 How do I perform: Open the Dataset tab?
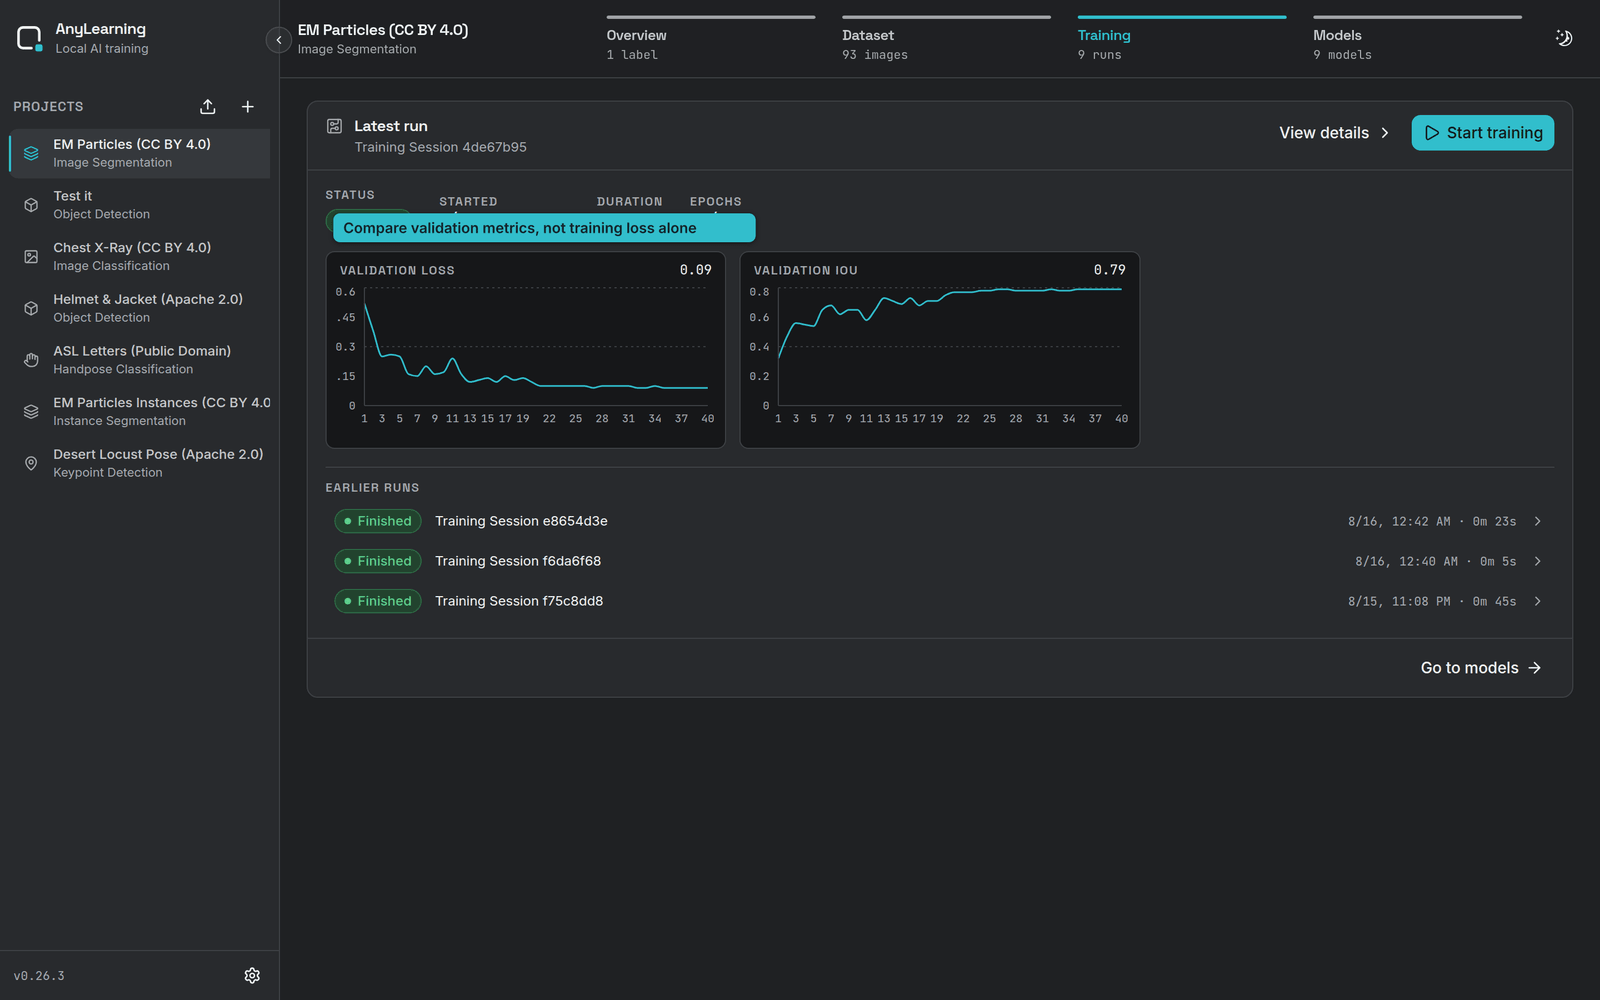coord(946,40)
